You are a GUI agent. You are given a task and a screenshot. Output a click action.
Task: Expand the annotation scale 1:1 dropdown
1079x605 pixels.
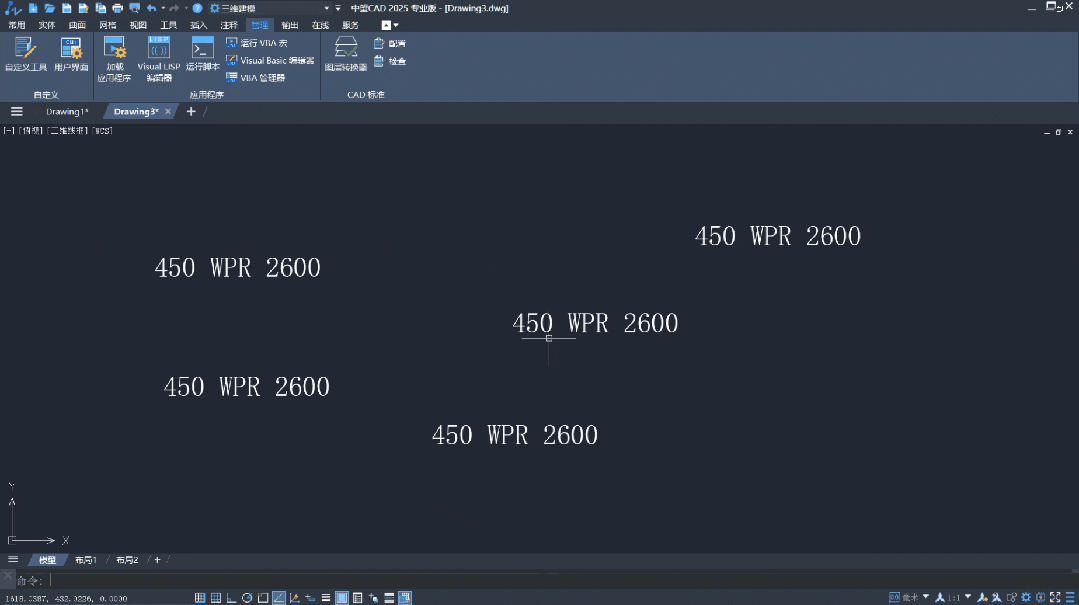click(x=968, y=598)
